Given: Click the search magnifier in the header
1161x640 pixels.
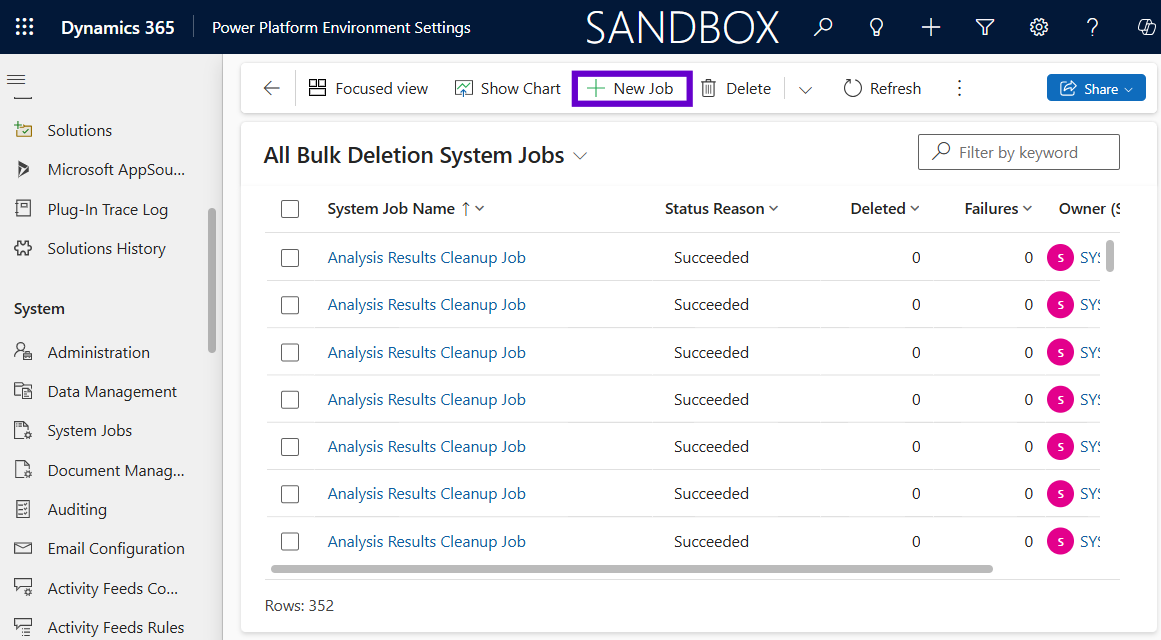Looking at the screenshot, I should (823, 27).
